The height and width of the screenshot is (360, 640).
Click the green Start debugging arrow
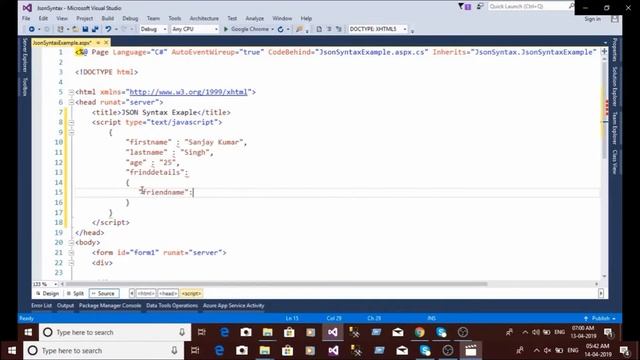coord(226,29)
